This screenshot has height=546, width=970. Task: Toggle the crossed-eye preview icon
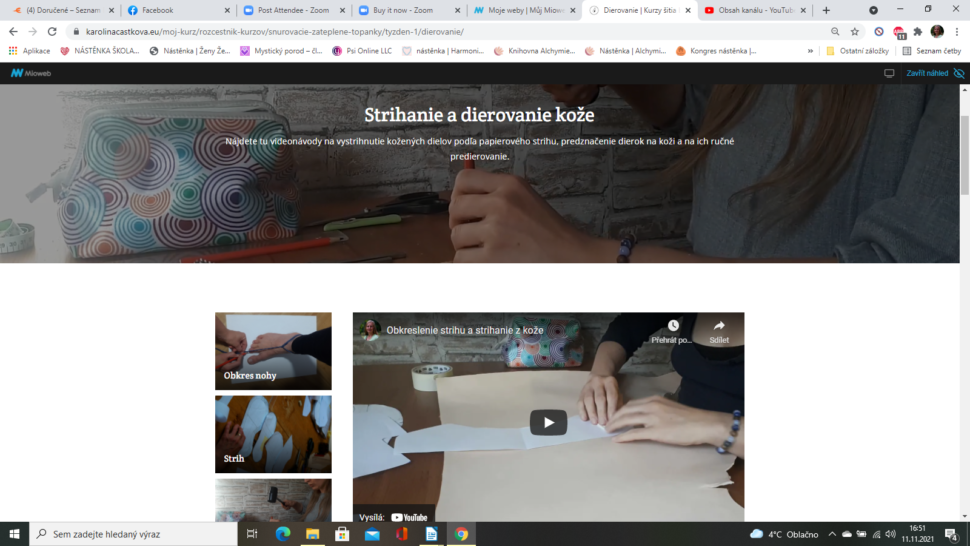pos(959,73)
